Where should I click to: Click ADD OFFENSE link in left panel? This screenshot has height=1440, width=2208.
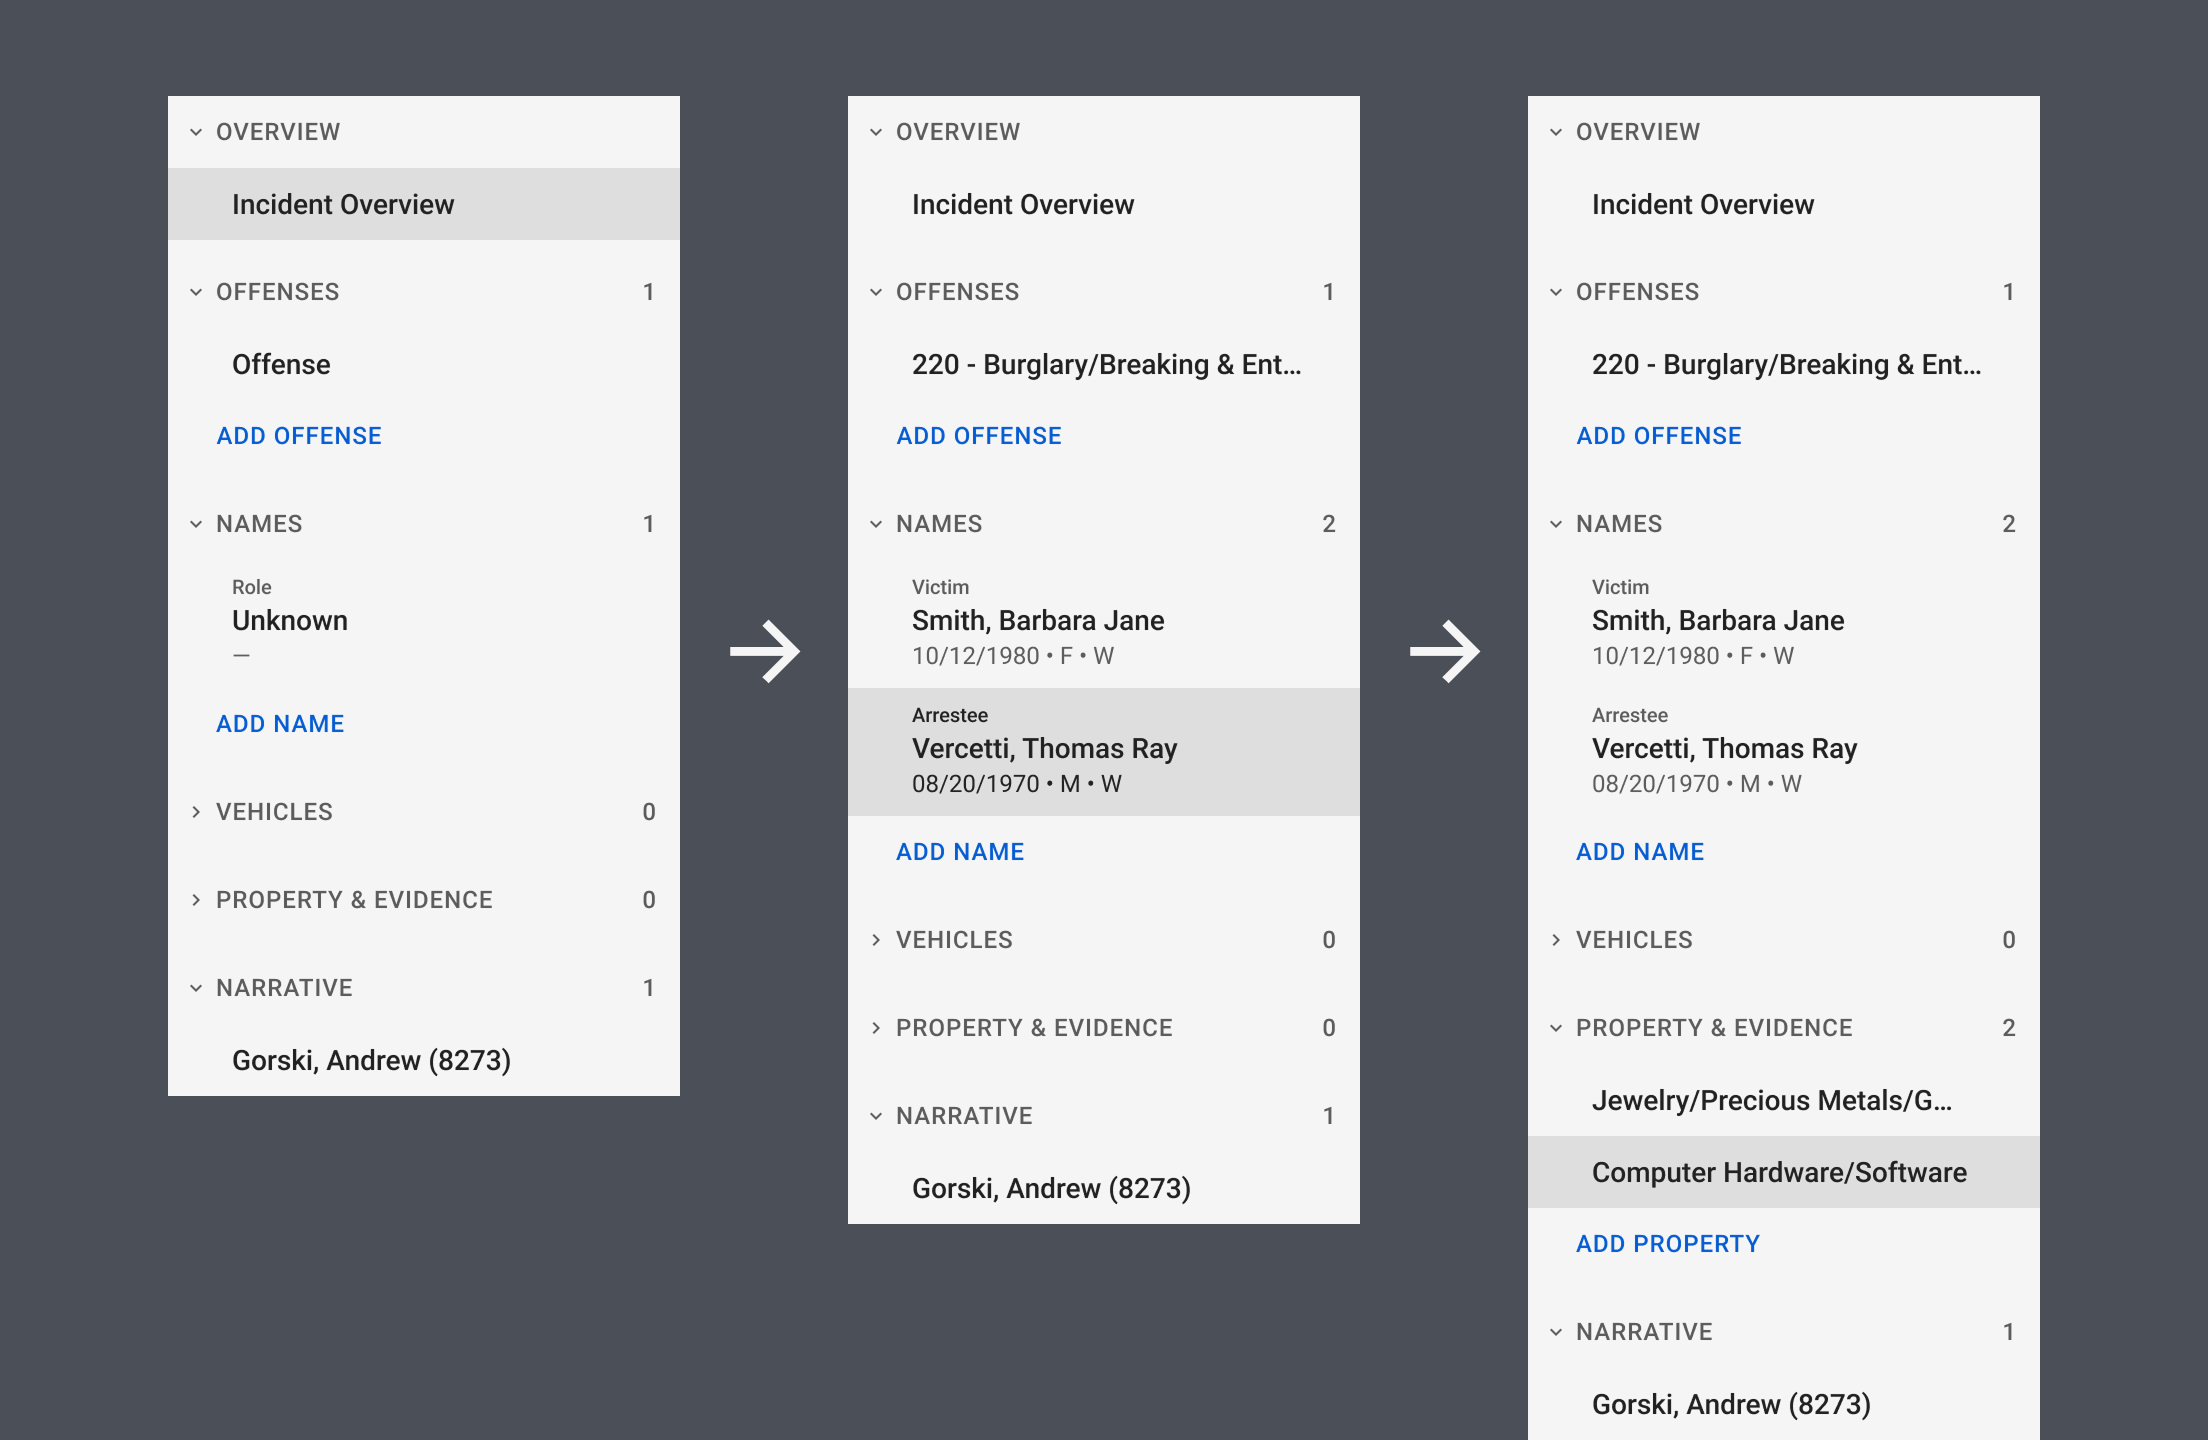(x=299, y=436)
